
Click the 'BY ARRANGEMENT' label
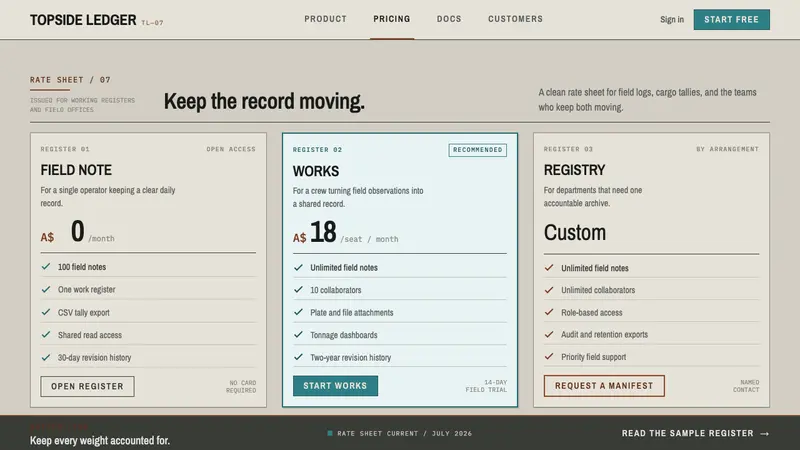[728, 149]
